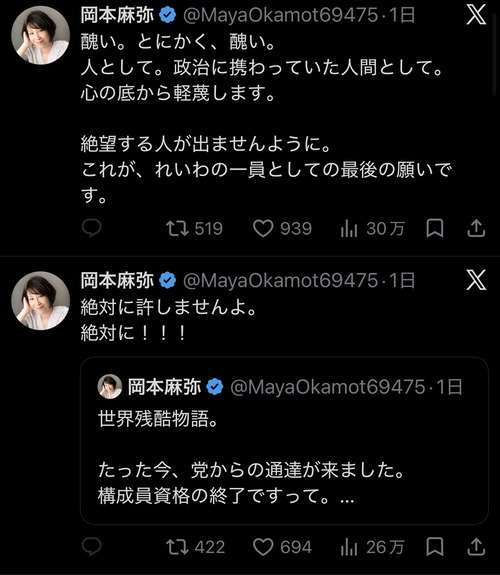View analytics of the 30万 views tweet

pyautogui.click(x=372, y=228)
